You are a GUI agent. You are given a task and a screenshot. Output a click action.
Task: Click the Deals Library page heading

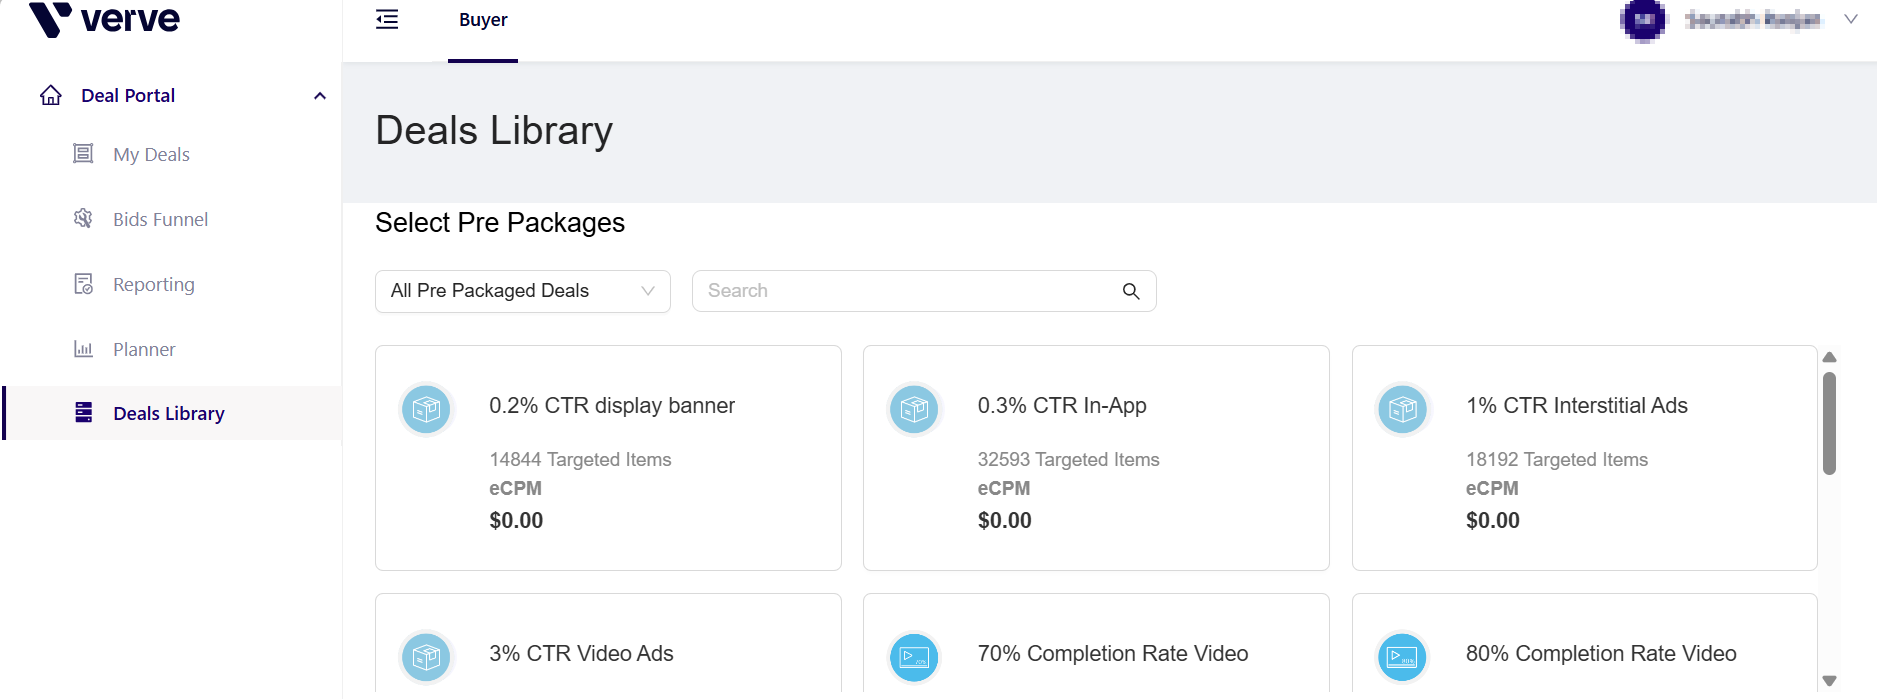(494, 131)
